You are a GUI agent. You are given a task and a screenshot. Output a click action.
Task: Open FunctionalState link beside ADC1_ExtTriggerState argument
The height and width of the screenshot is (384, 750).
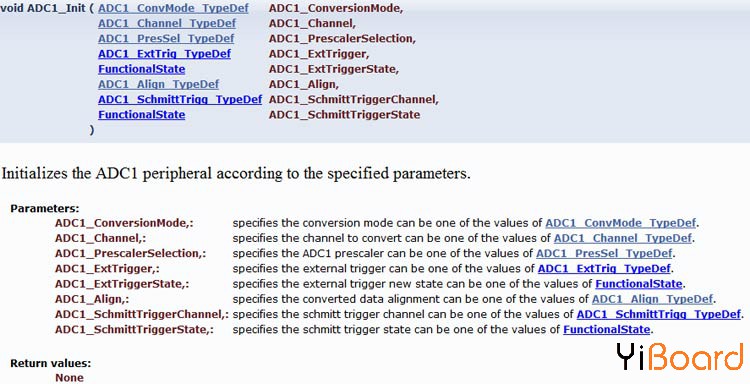142,69
